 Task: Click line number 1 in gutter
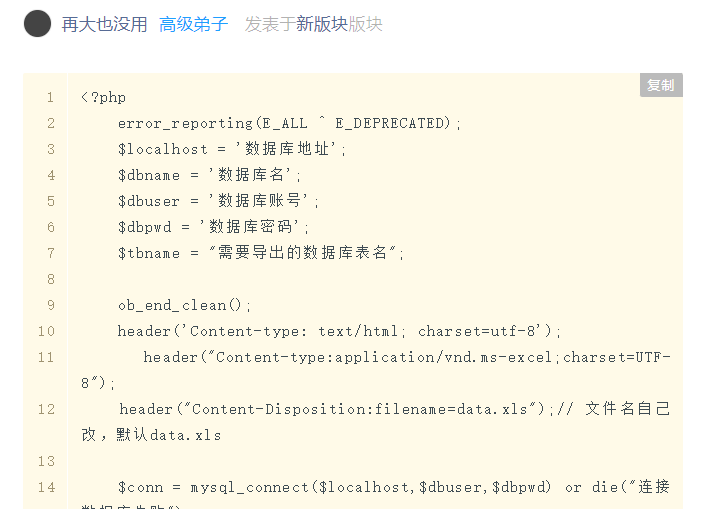click(x=50, y=97)
